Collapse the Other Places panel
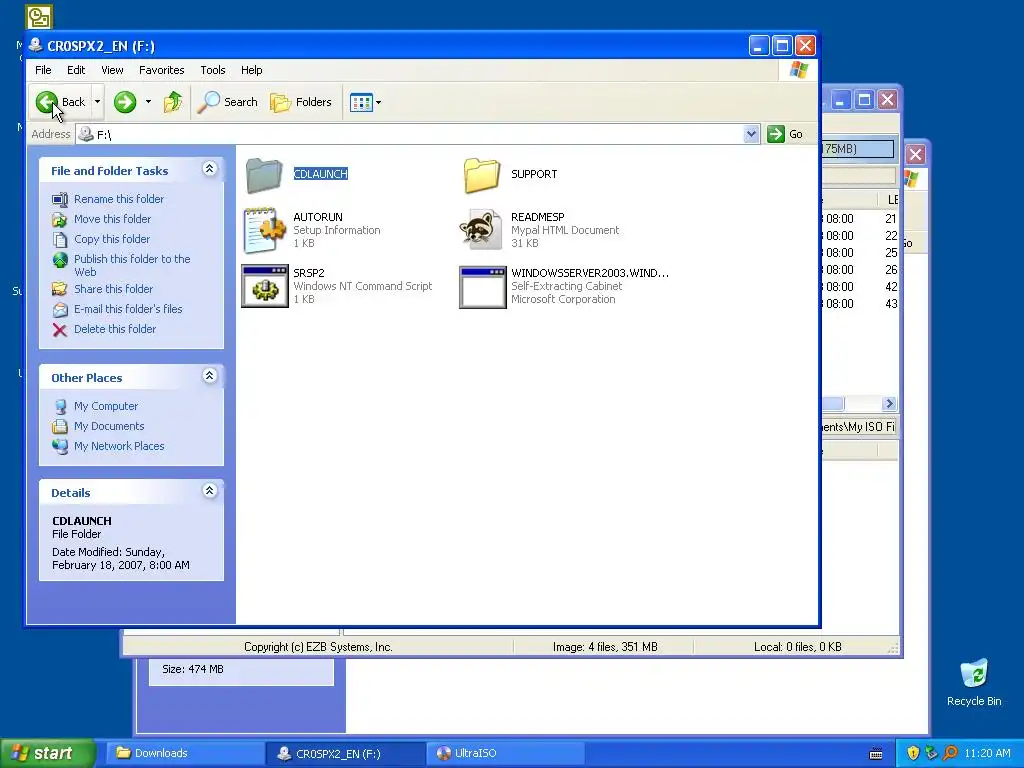The image size is (1024, 768). pos(210,376)
